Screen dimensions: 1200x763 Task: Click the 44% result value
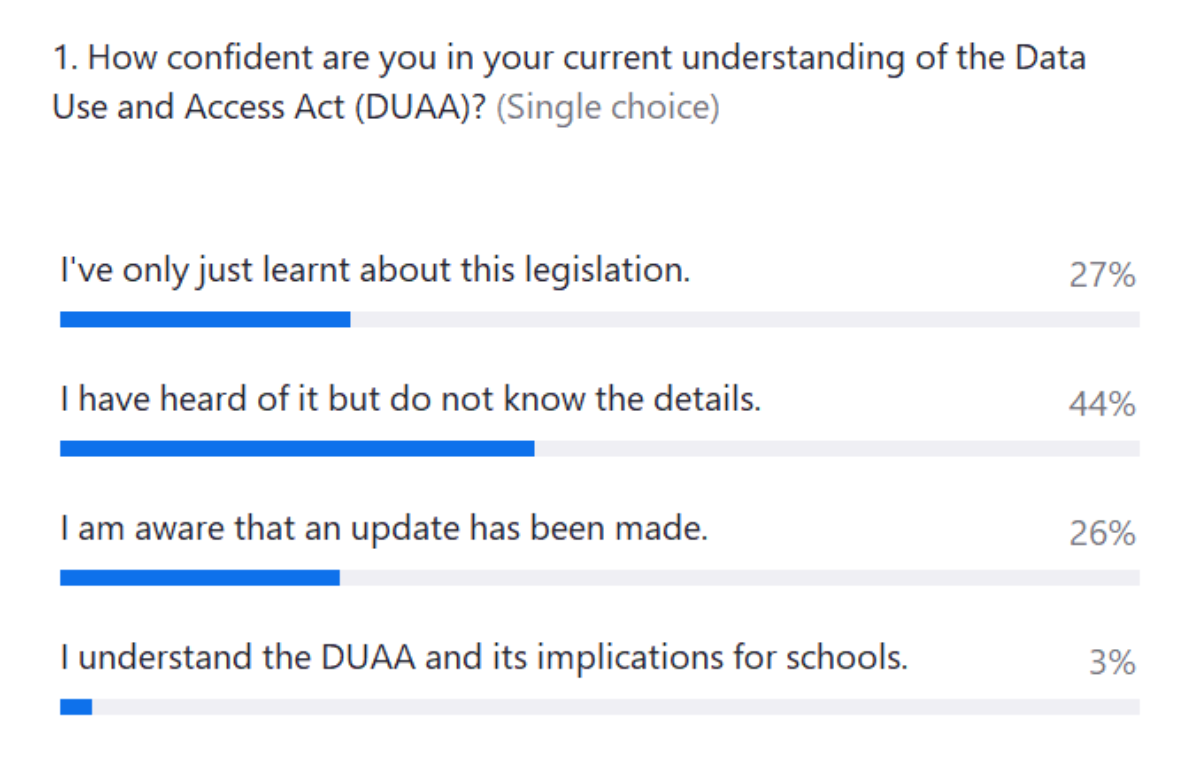click(1102, 404)
